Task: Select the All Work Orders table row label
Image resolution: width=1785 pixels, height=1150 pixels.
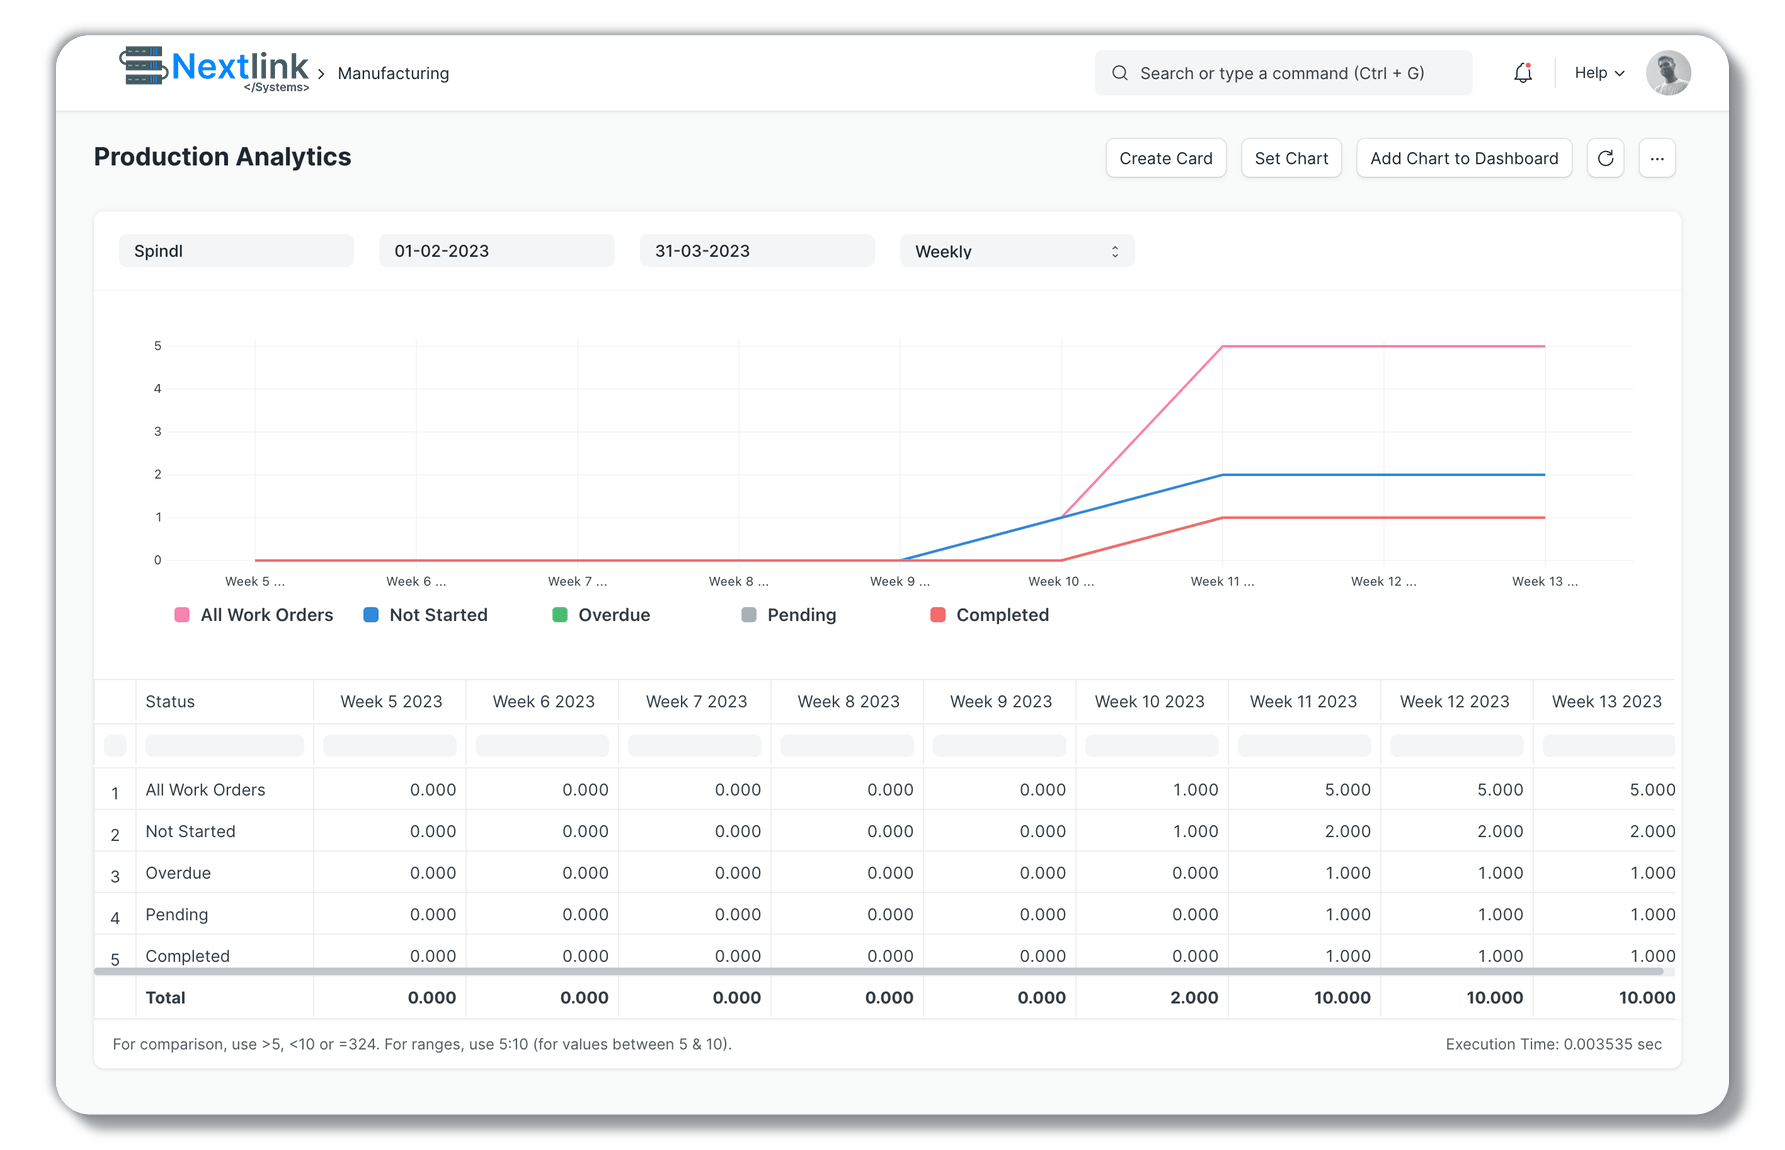Action: click(x=205, y=790)
